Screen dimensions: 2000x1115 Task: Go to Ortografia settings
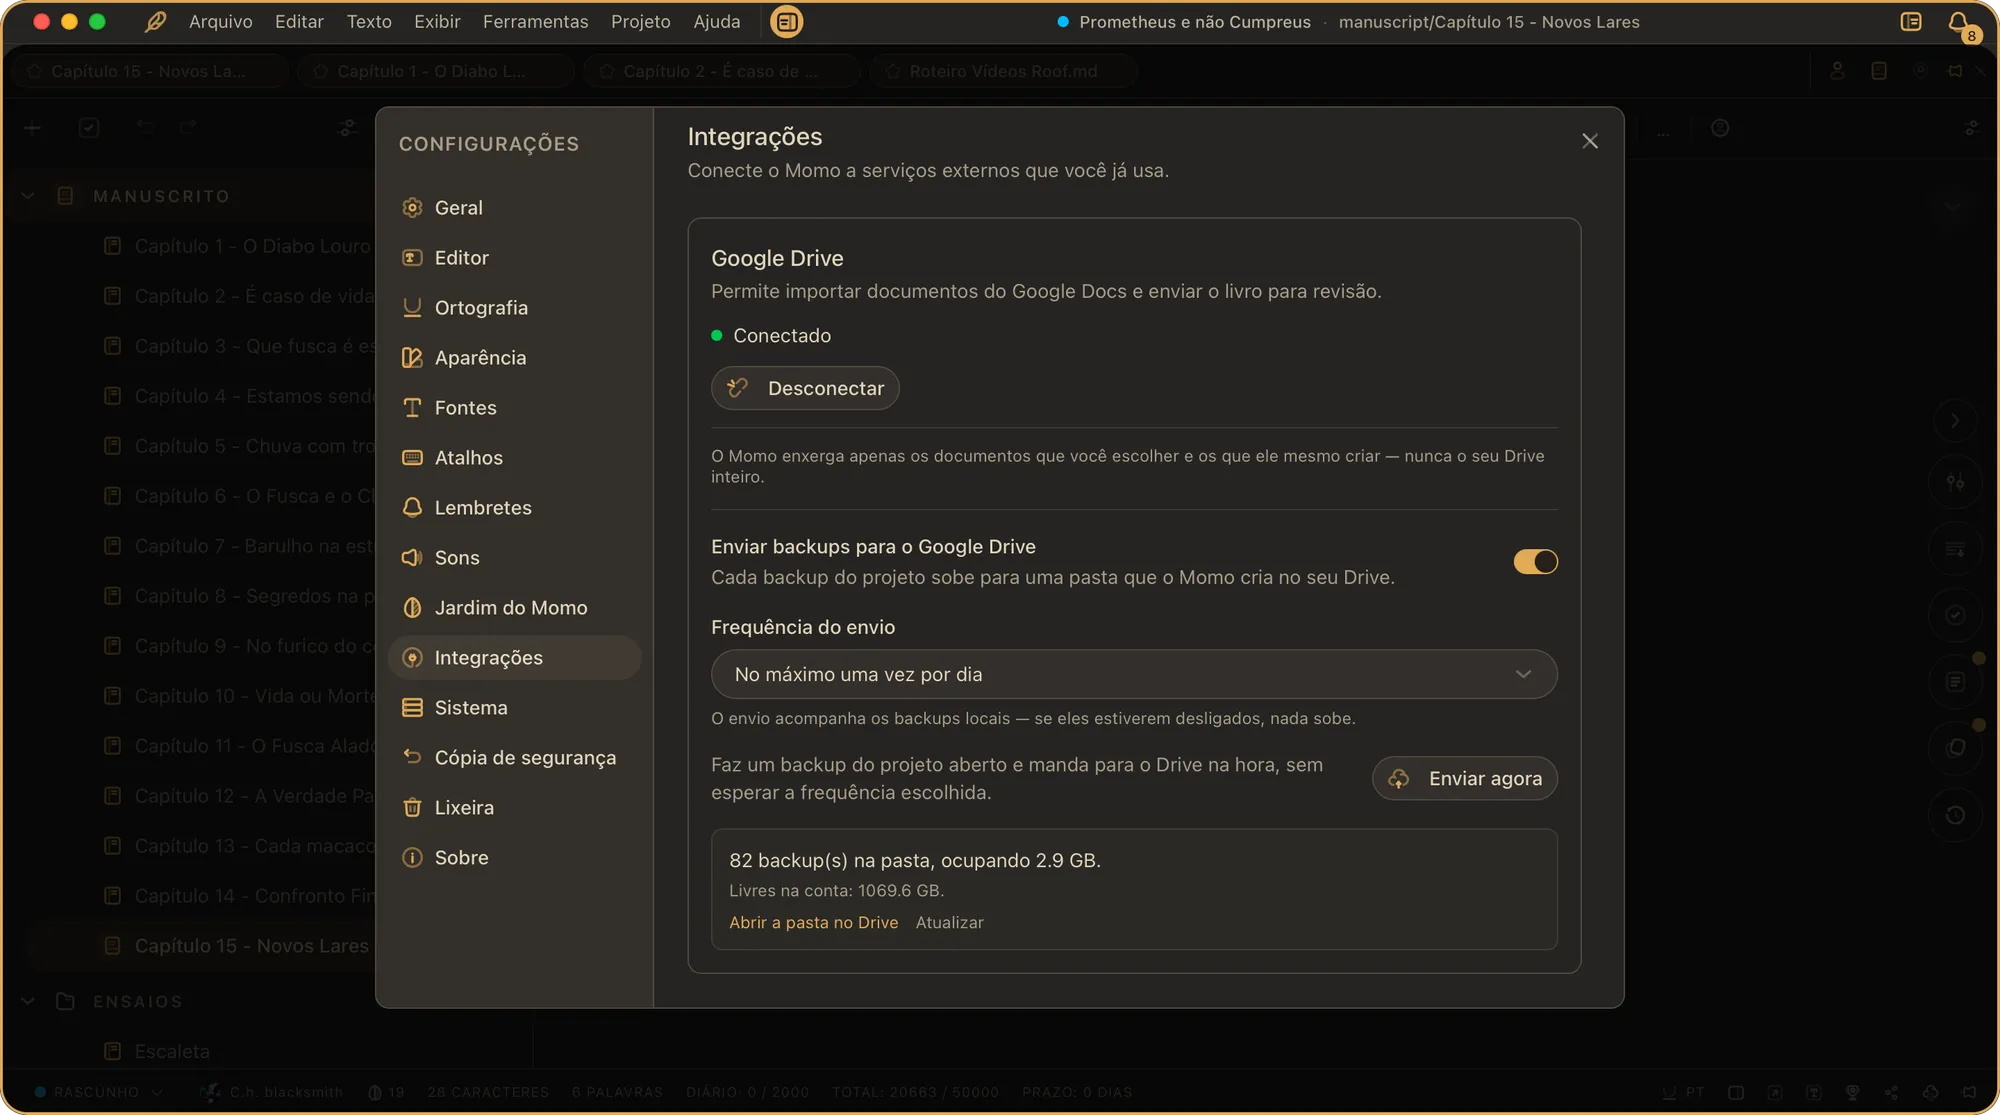pyautogui.click(x=514, y=308)
